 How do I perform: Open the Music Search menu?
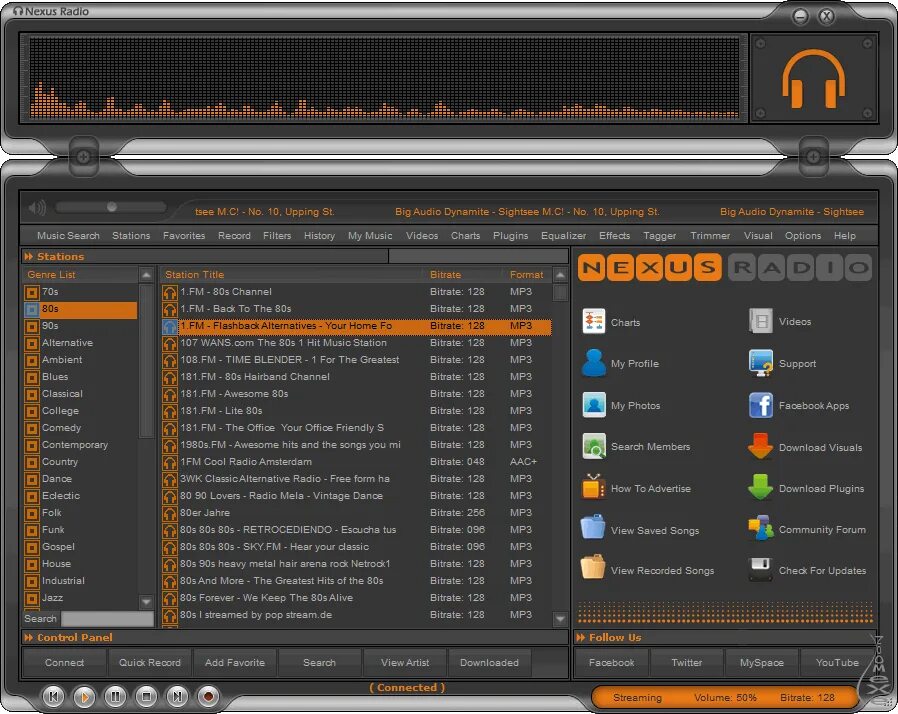68,235
